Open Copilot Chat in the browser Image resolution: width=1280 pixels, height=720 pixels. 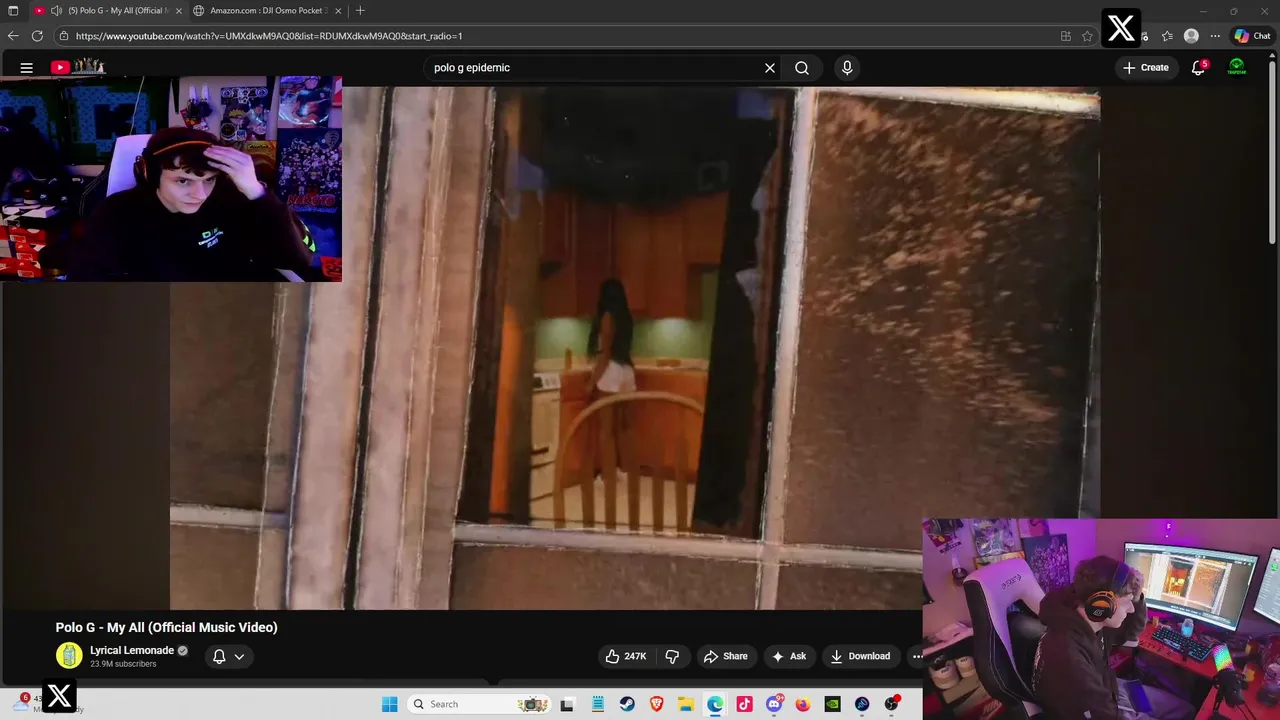pyautogui.click(x=1252, y=36)
